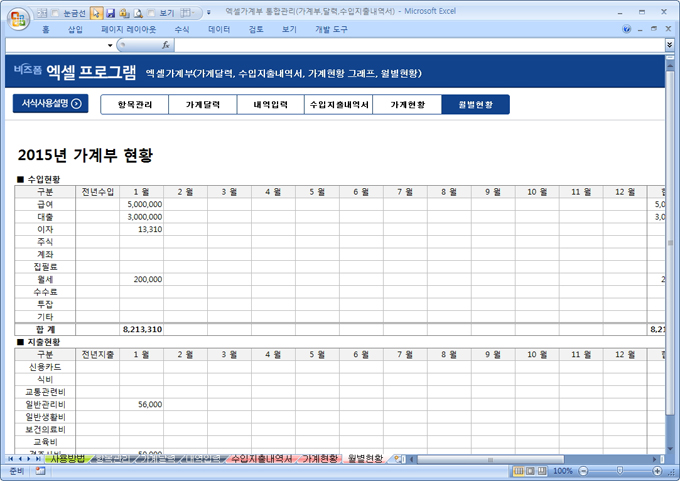Viewport: 680px width, 481px height.
Task: Select the 급여 1월 cell with 5,000,000
Action: [141, 203]
